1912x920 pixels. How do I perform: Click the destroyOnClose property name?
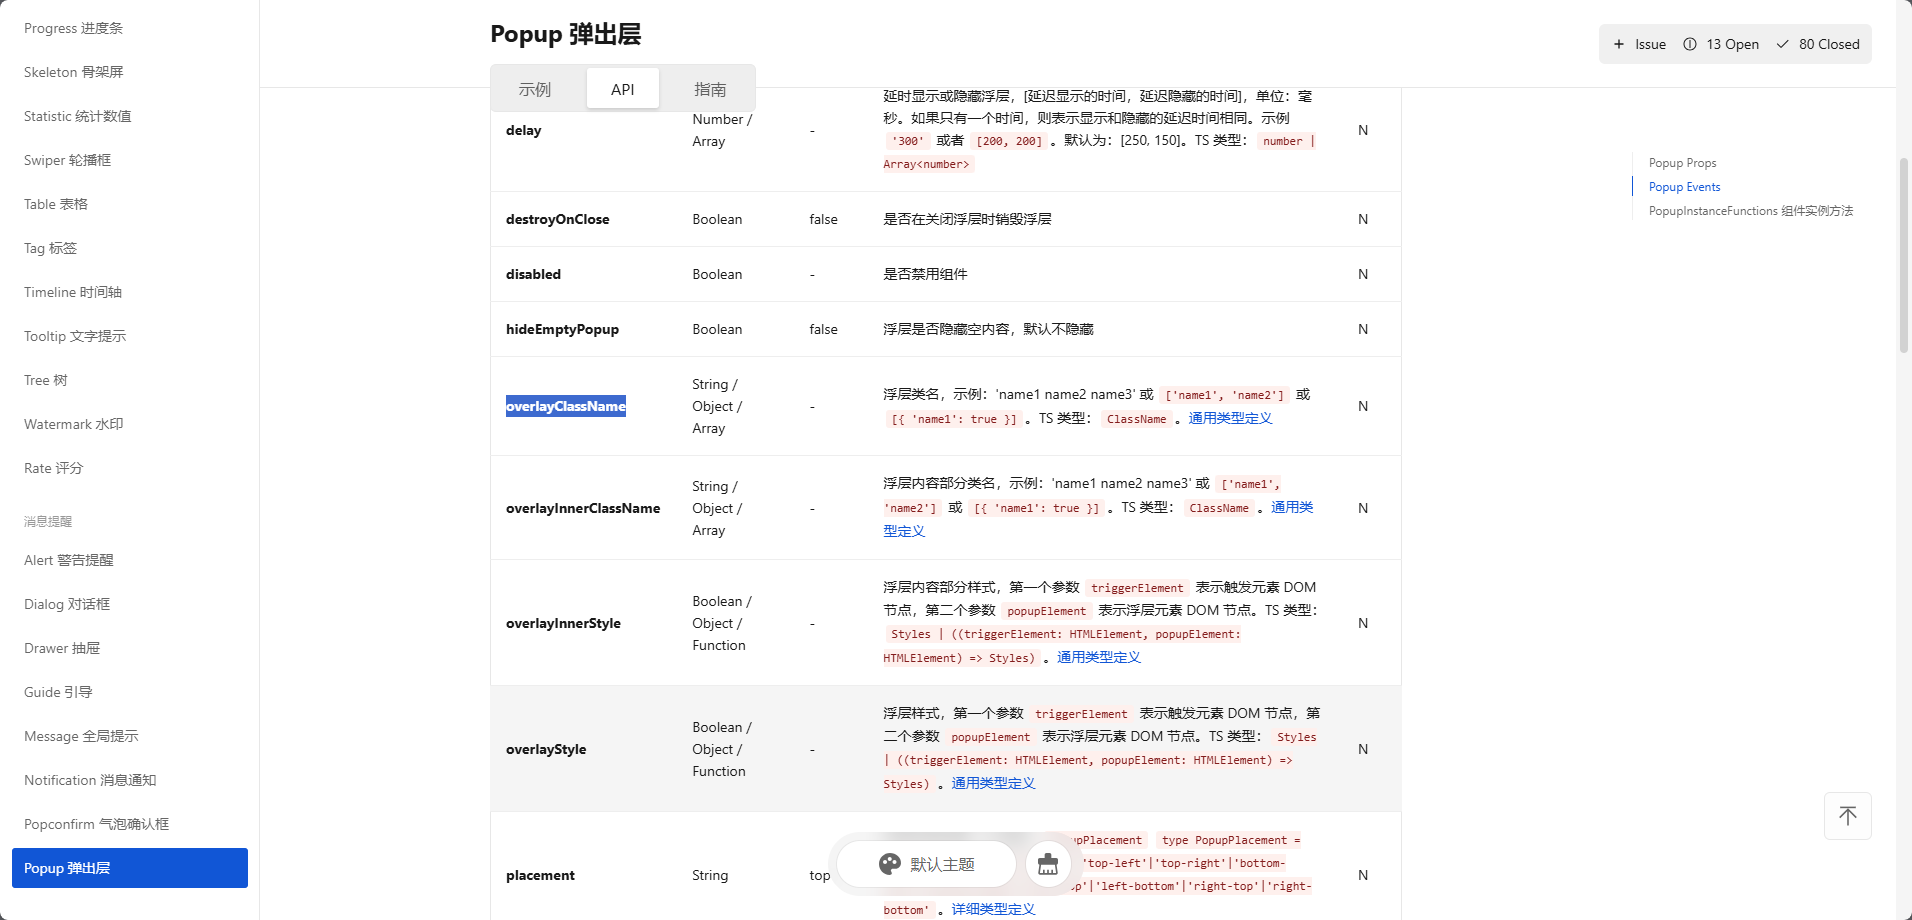coord(557,219)
